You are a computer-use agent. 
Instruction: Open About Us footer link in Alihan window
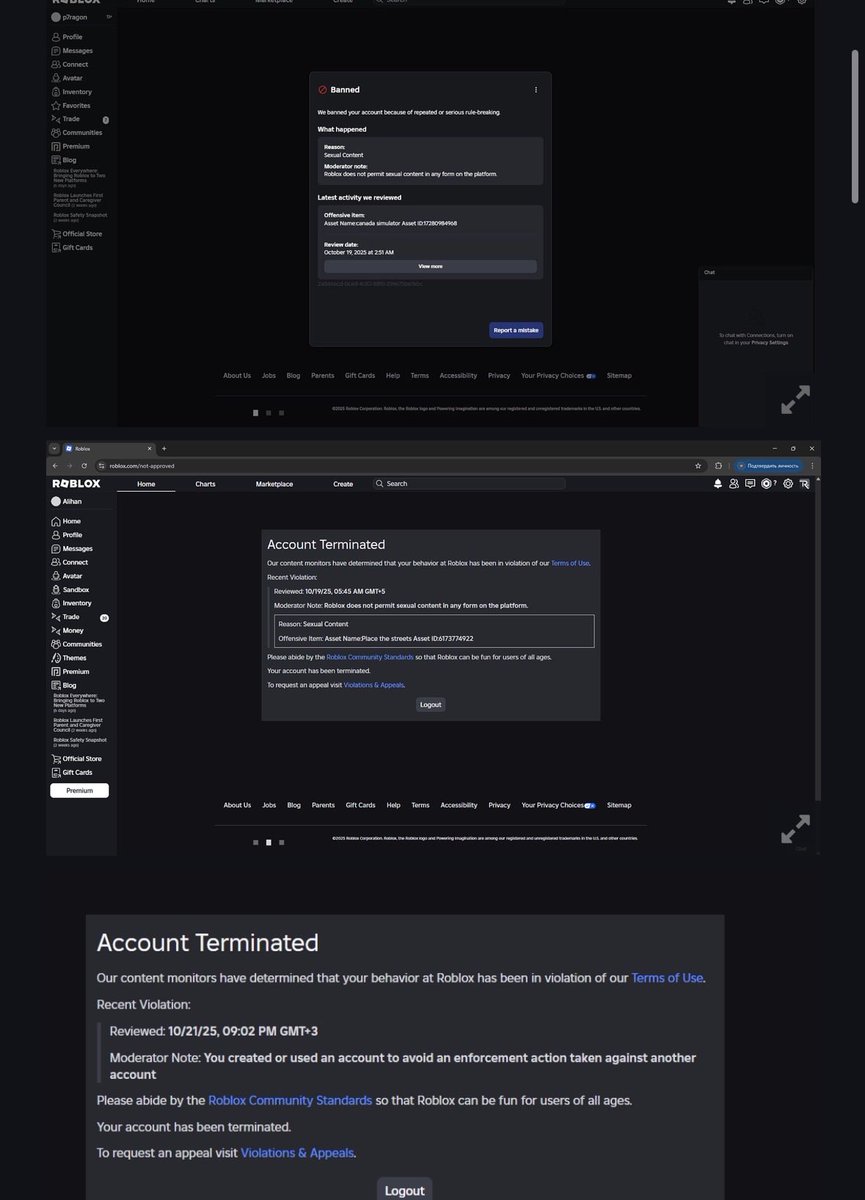(237, 805)
